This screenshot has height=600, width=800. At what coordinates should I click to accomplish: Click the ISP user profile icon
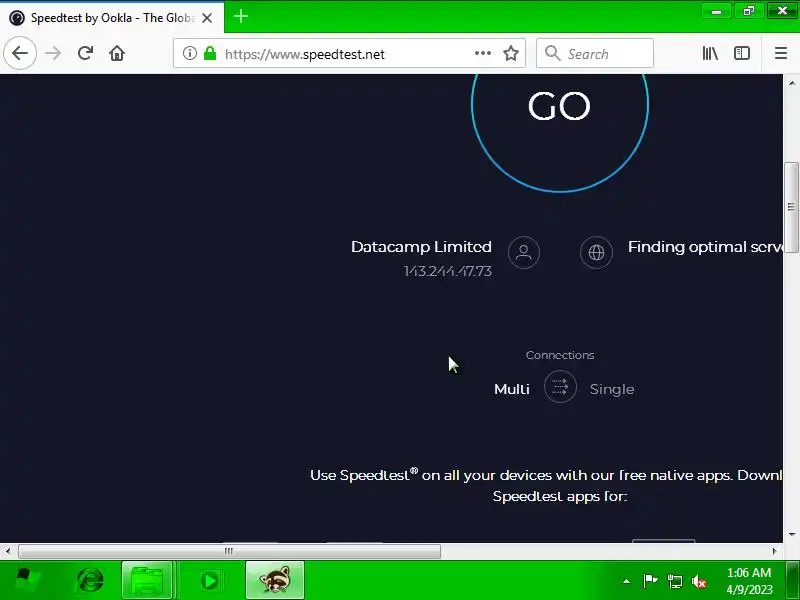click(x=523, y=253)
